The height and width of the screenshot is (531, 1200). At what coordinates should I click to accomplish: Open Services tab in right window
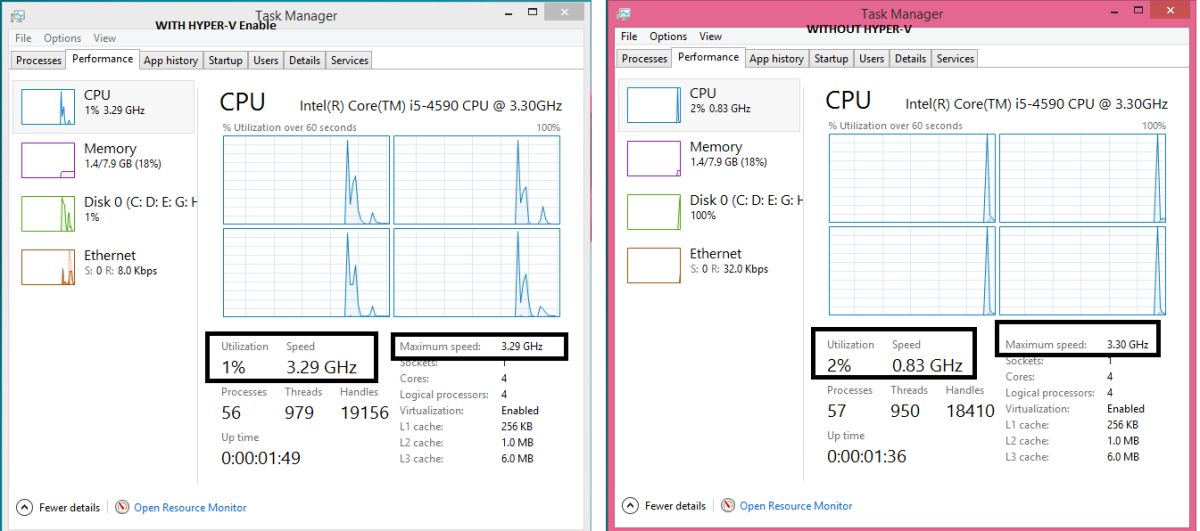[x=955, y=58]
